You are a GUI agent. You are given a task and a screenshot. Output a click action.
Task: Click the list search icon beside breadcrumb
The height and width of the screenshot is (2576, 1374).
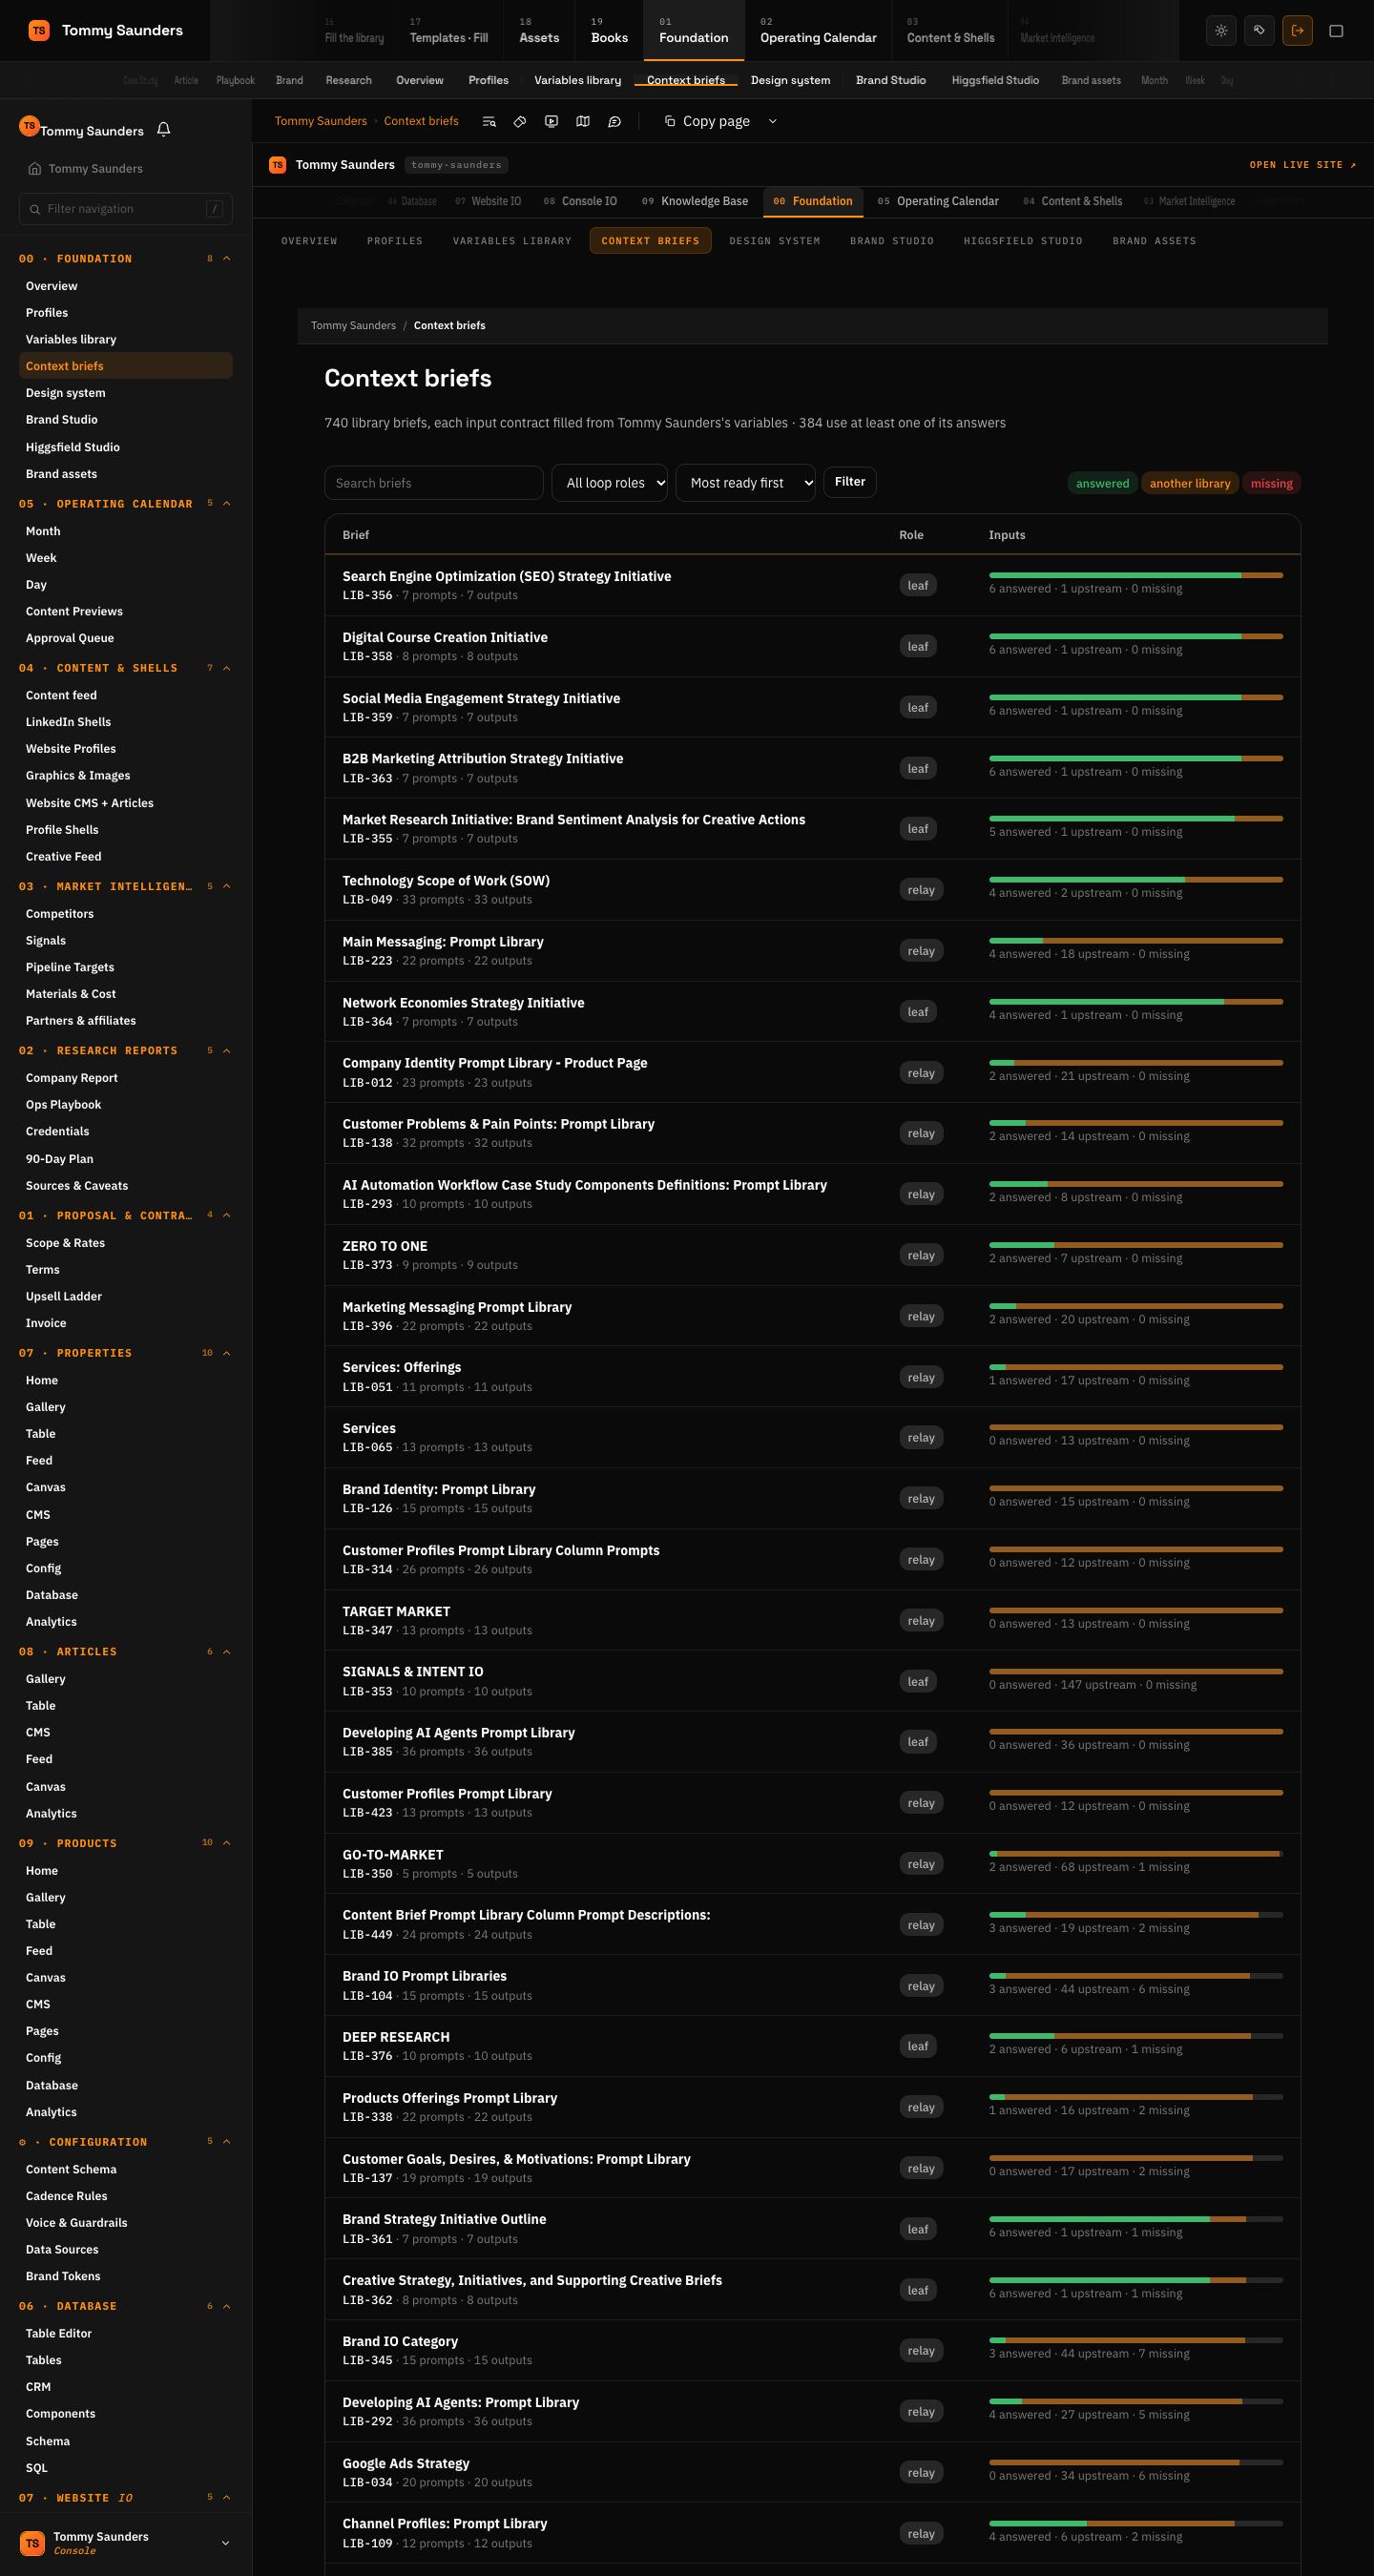click(489, 121)
